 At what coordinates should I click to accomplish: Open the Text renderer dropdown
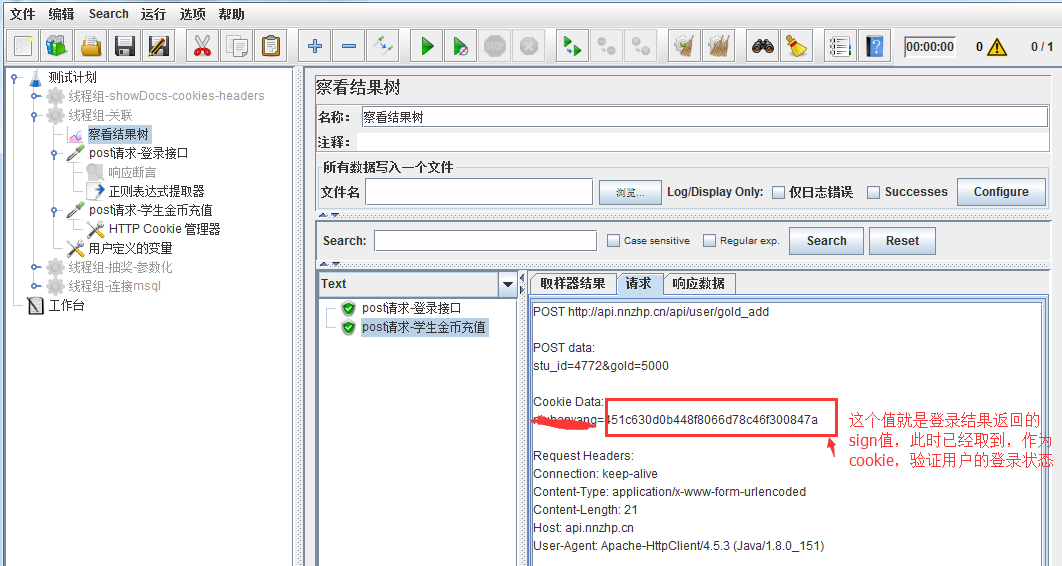507,284
